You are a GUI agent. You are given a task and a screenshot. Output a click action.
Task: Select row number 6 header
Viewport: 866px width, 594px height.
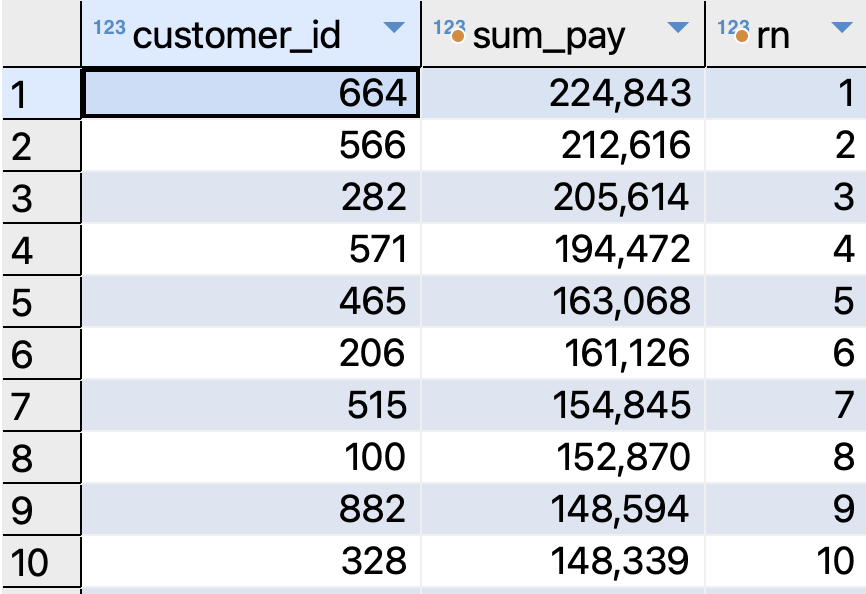click(x=41, y=353)
